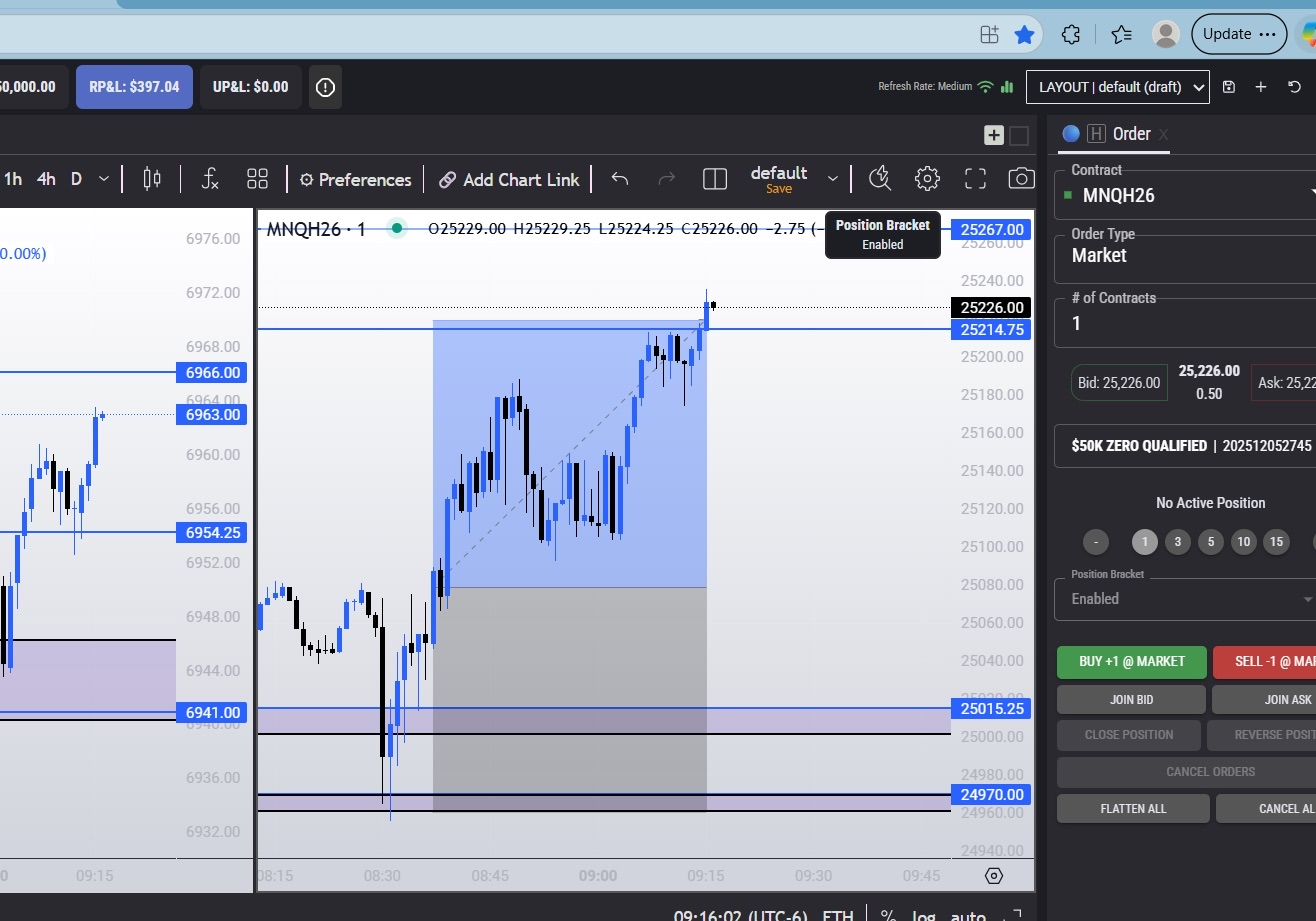Click the Bid: 25,226.00 price box
The height and width of the screenshot is (921, 1316).
(1119, 382)
